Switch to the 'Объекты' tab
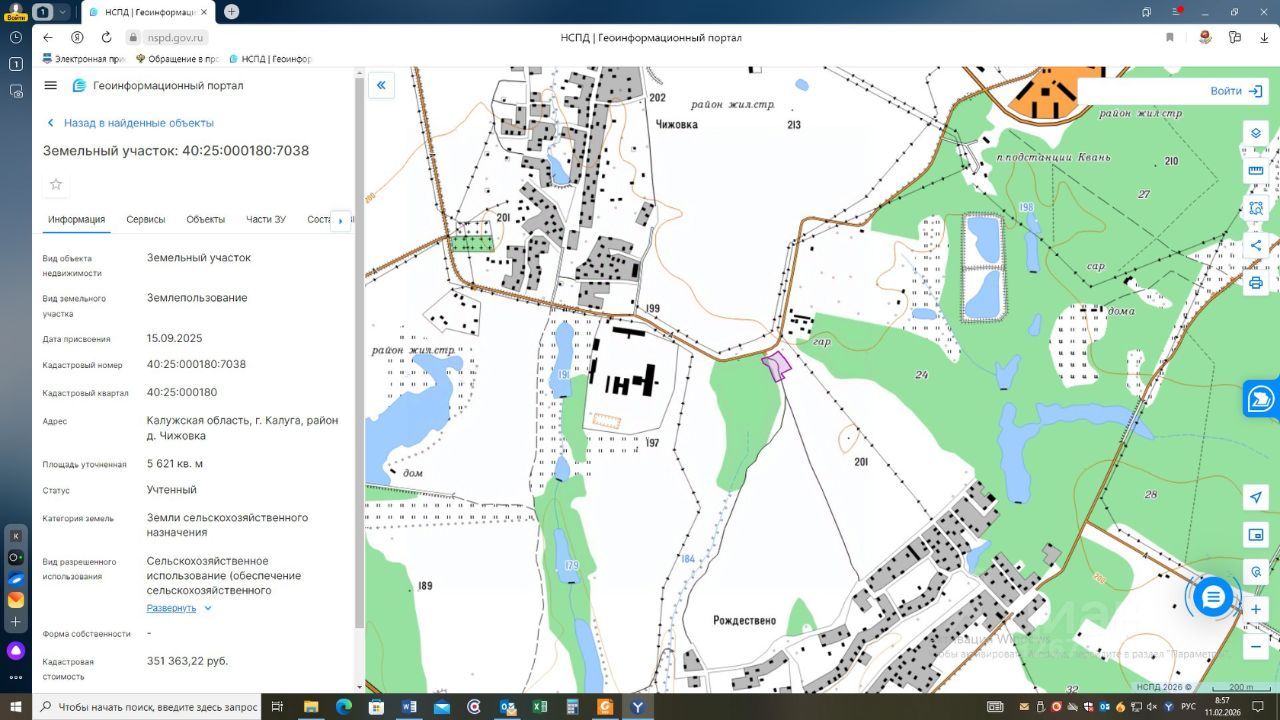1280x720 pixels. [206, 220]
